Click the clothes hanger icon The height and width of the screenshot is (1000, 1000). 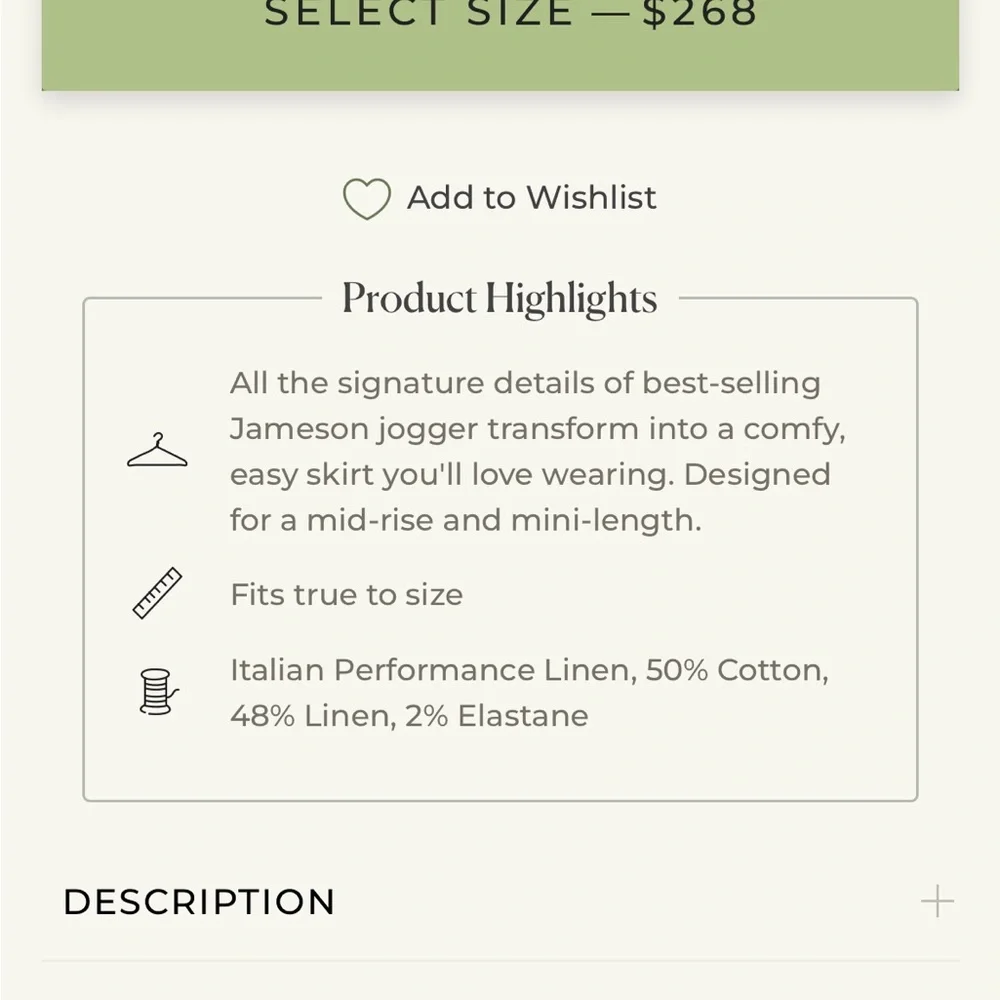click(x=158, y=450)
